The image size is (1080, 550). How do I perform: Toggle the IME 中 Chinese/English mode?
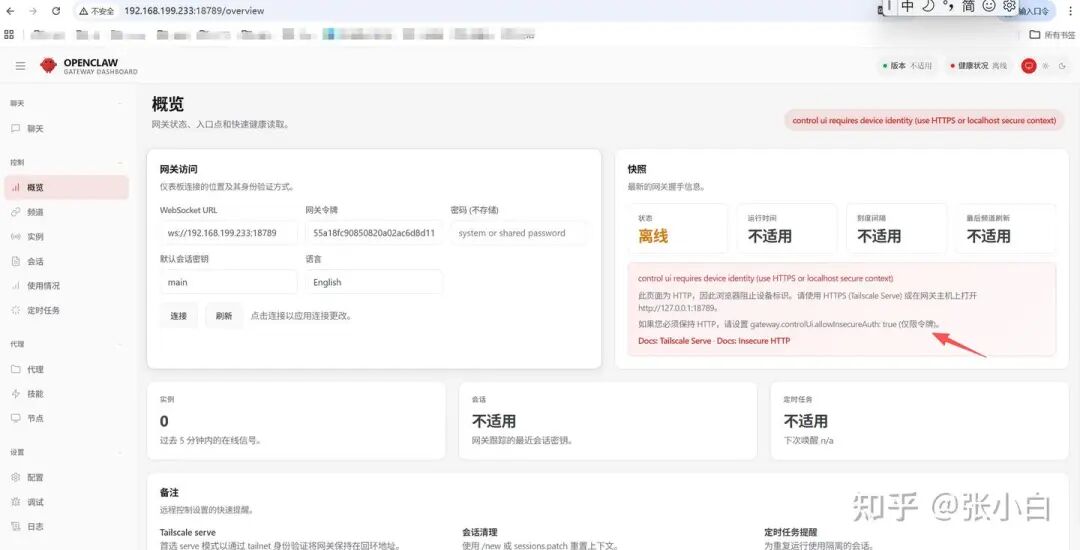[x=908, y=6]
